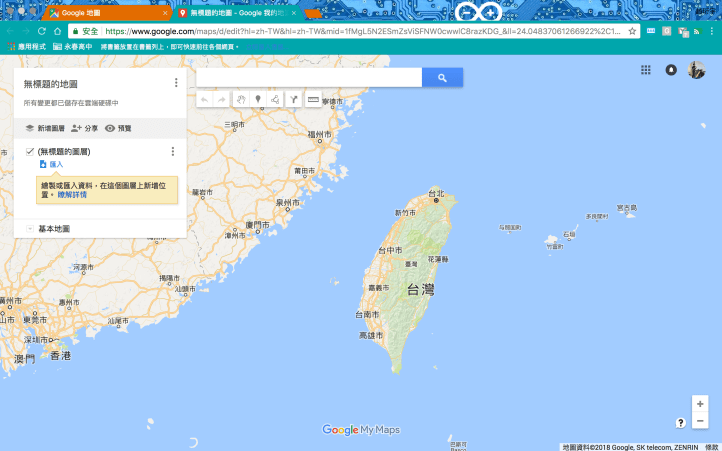
Task: Click the 預覽 preview button
Action: [x=118, y=129]
